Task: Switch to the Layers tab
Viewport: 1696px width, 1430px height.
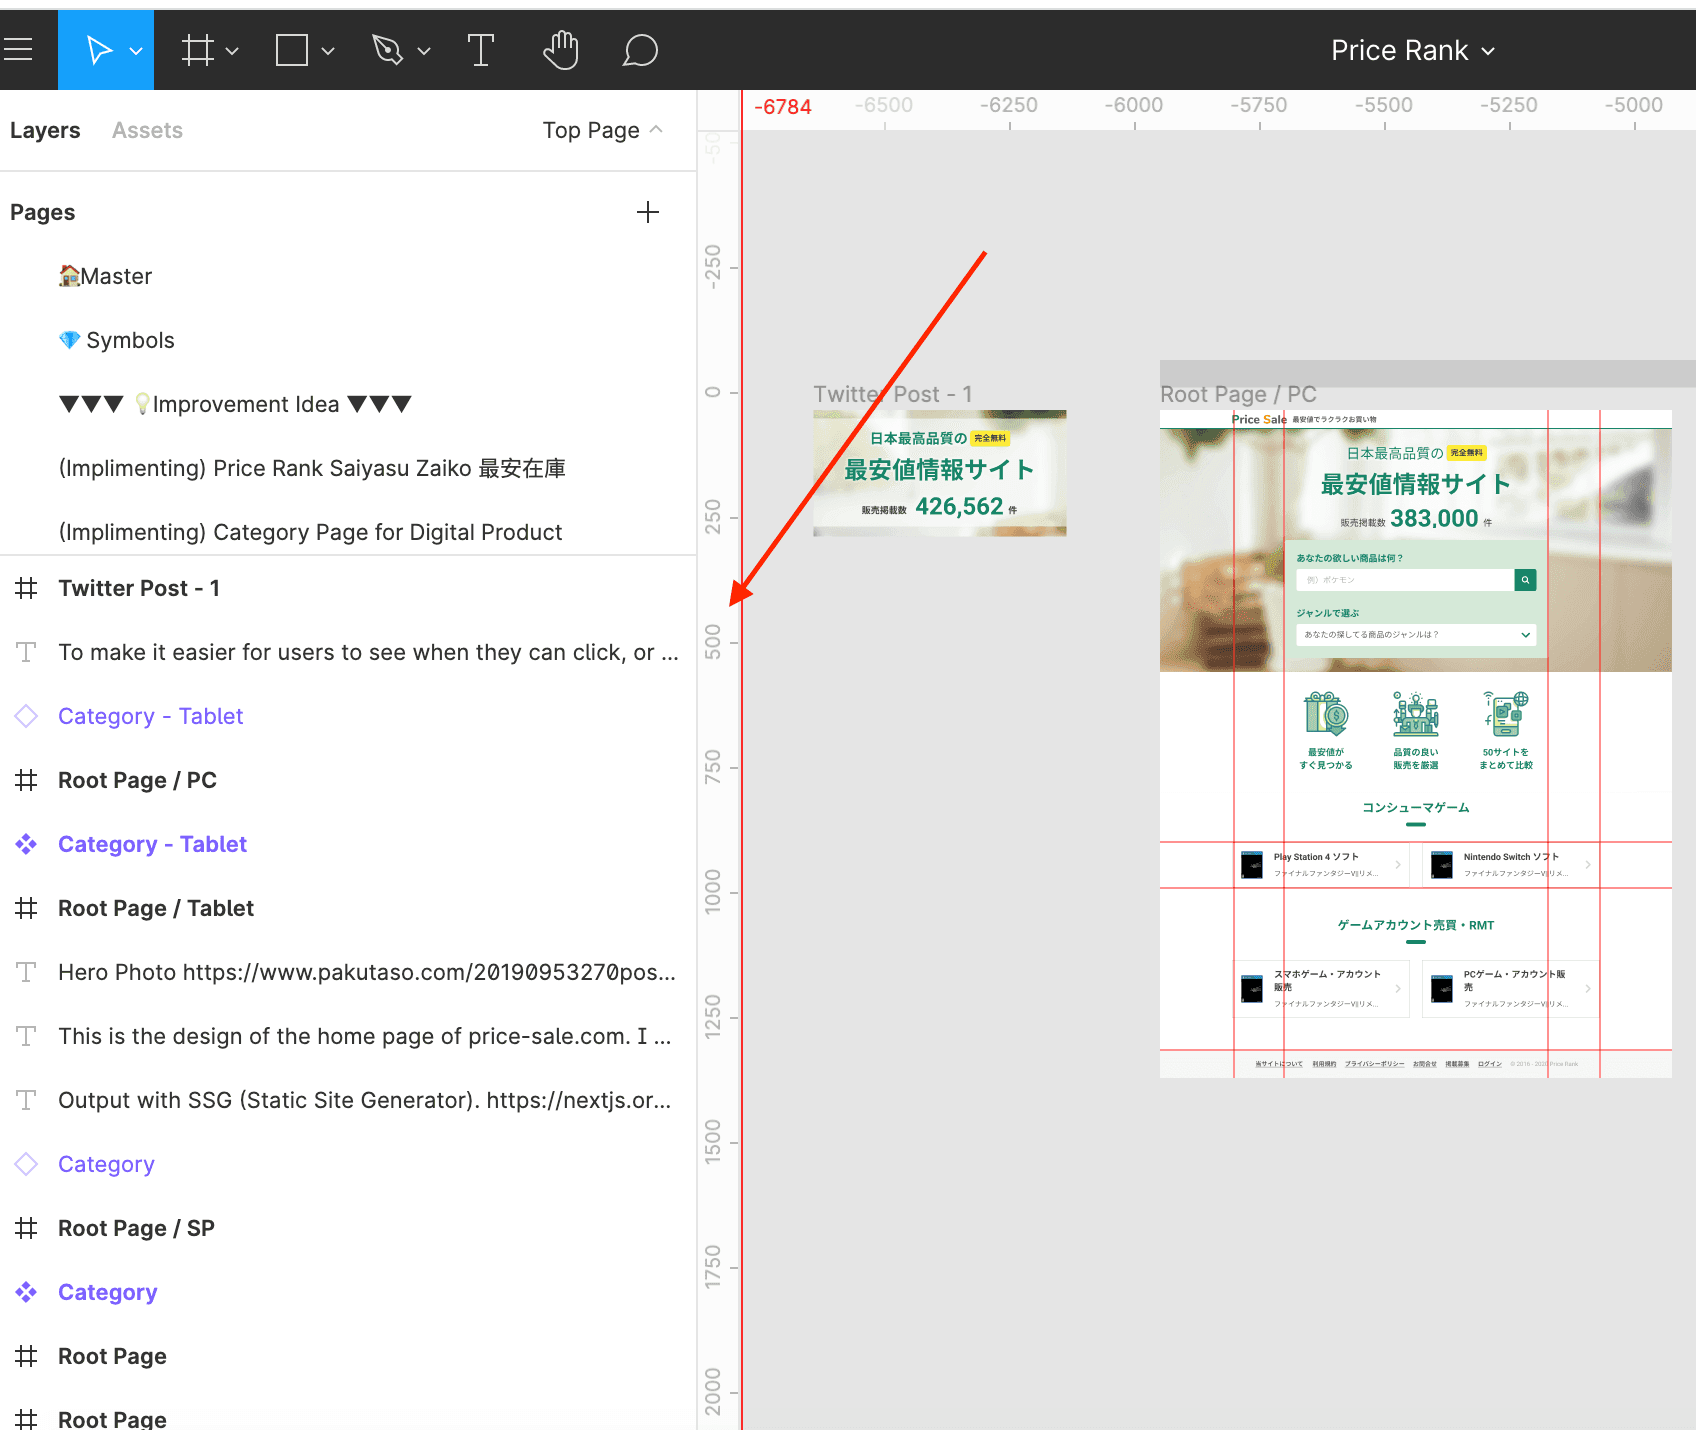Action: pyautogui.click(x=45, y=130)
